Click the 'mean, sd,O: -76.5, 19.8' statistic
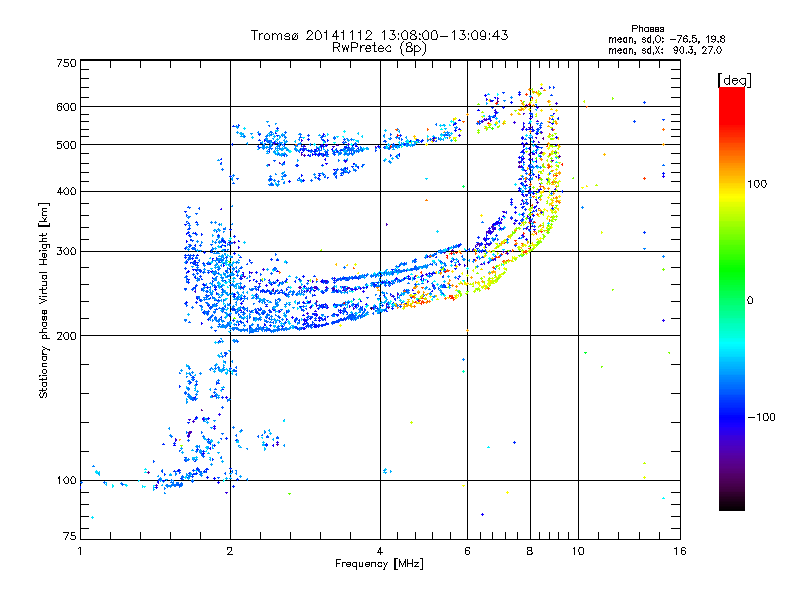Image resolution: width=800 pixels, height=600 pixels. [666, 40]
